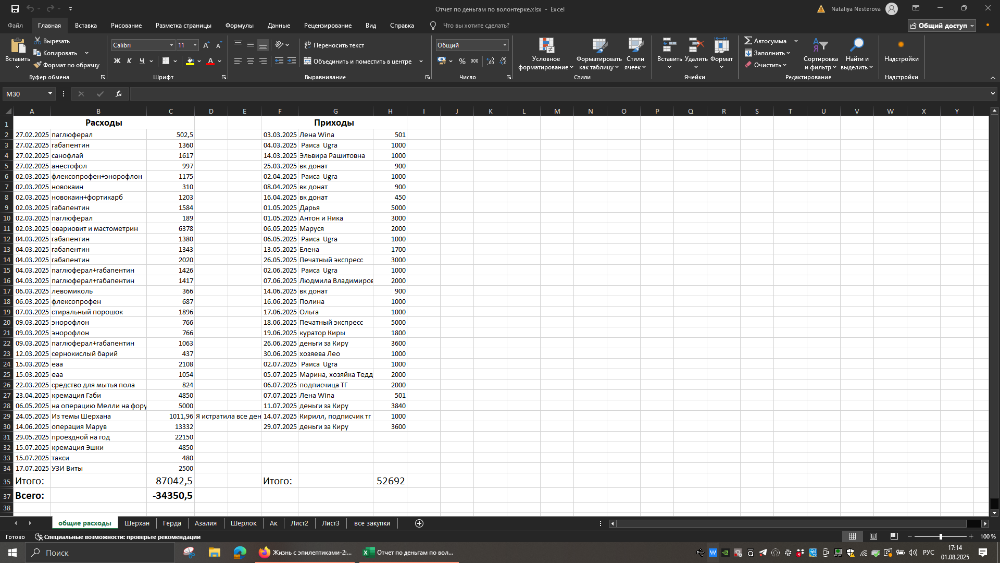
Task: Click Find and Select magnifier icon
Action: pos(856,45)
